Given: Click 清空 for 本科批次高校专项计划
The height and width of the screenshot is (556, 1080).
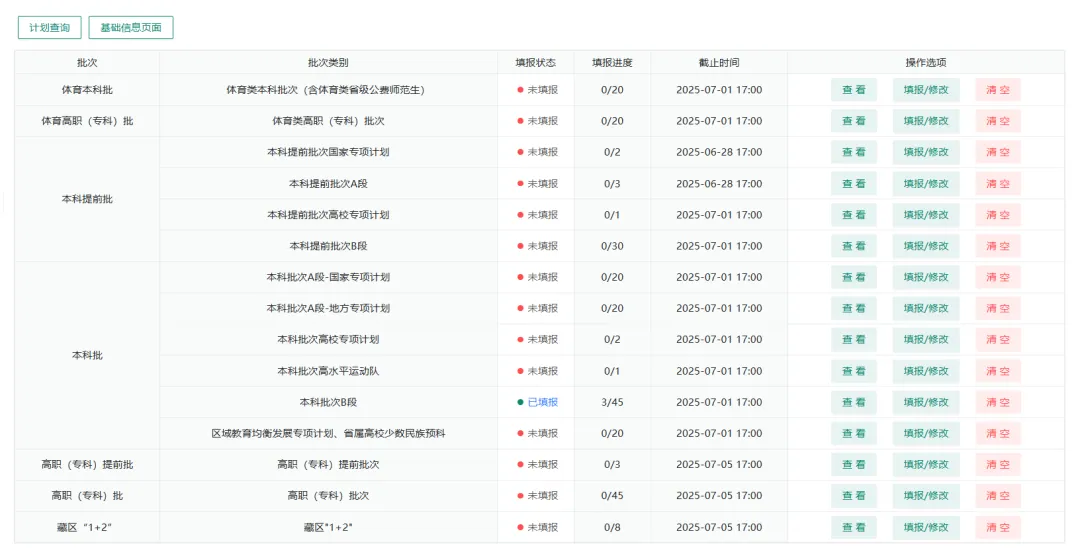Looking at the screenshot, I should pos(997,340).
